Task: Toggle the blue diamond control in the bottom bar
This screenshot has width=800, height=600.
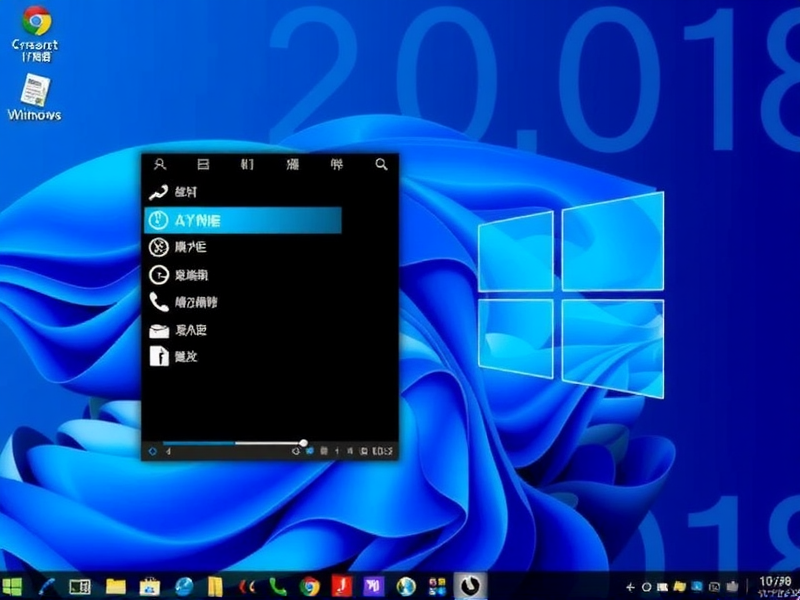Action: [152, 452]
